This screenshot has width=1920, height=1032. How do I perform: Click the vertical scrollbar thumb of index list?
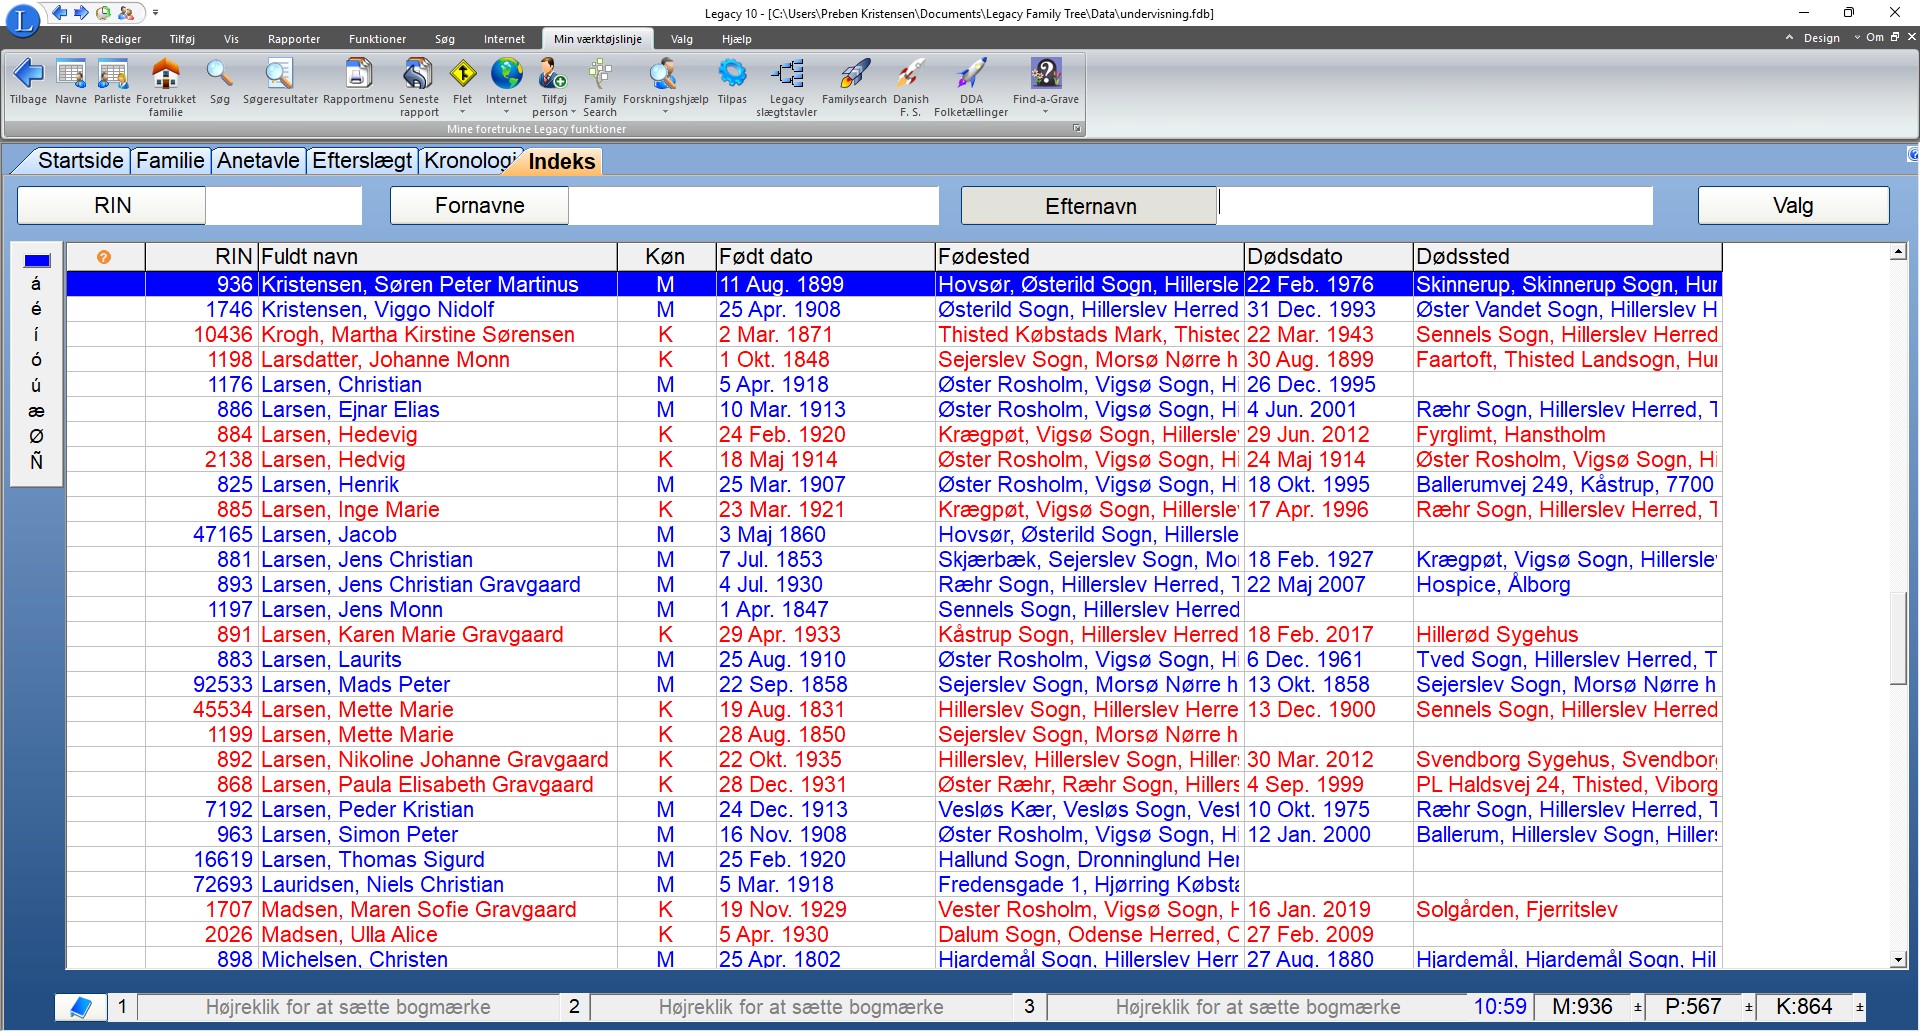click(1898, 638)
